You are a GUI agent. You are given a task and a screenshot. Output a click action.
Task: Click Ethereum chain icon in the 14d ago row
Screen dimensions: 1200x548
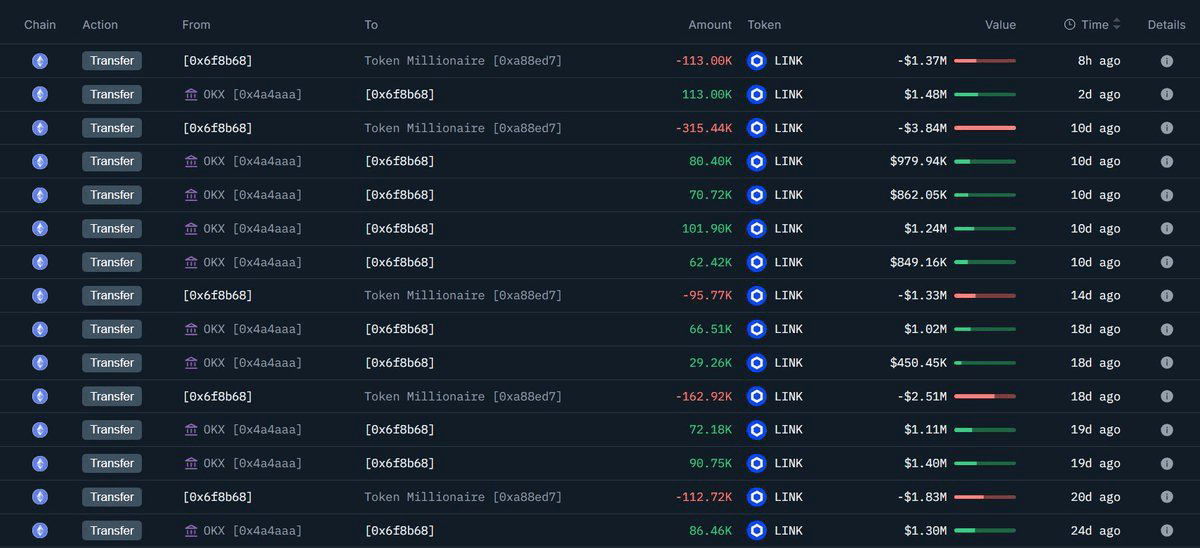tap(40, 295)
